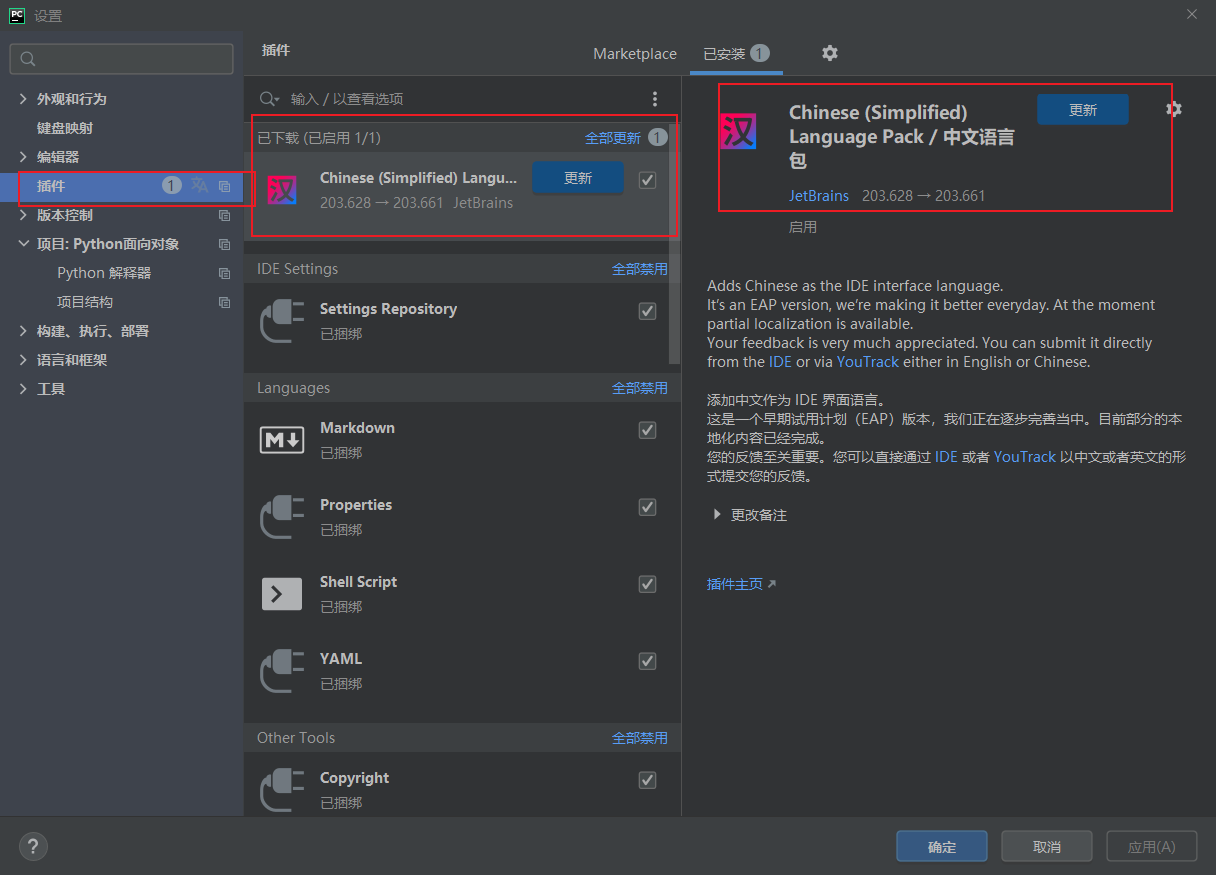Click the 取消 button
The image size is (1216, 875).
(1047, 846)
